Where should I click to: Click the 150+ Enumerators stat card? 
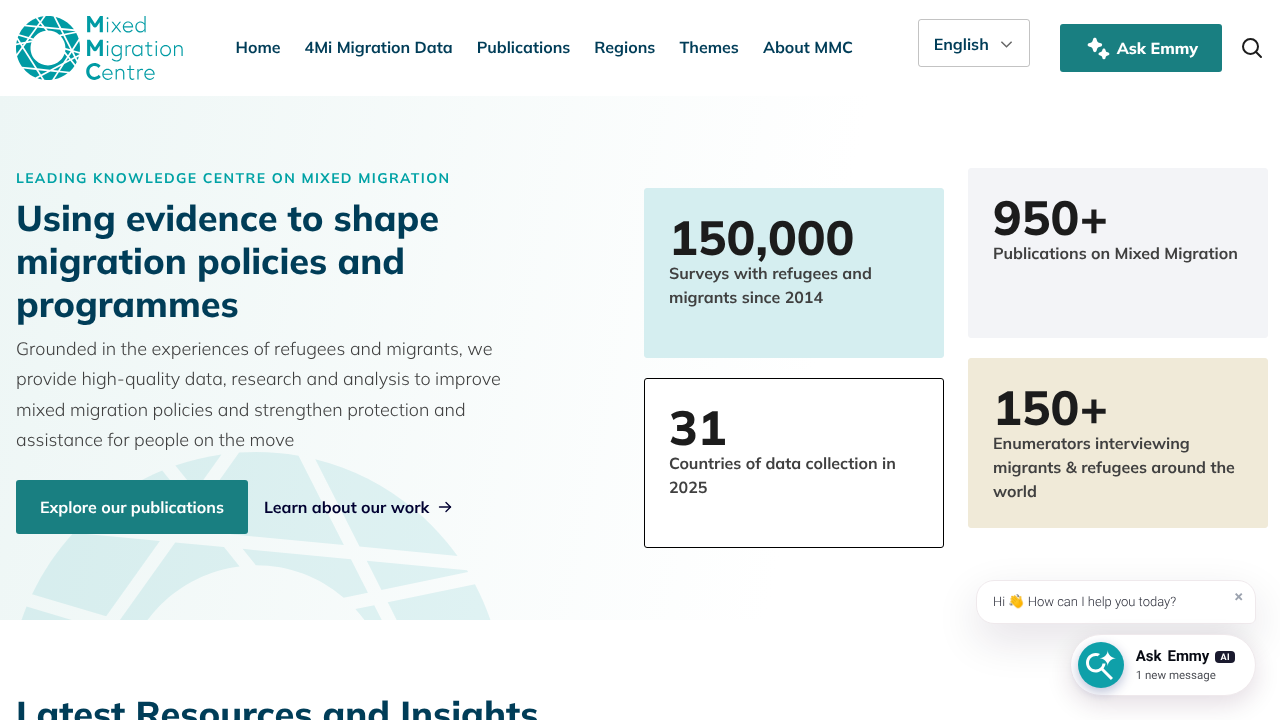tap(1118, 443)
